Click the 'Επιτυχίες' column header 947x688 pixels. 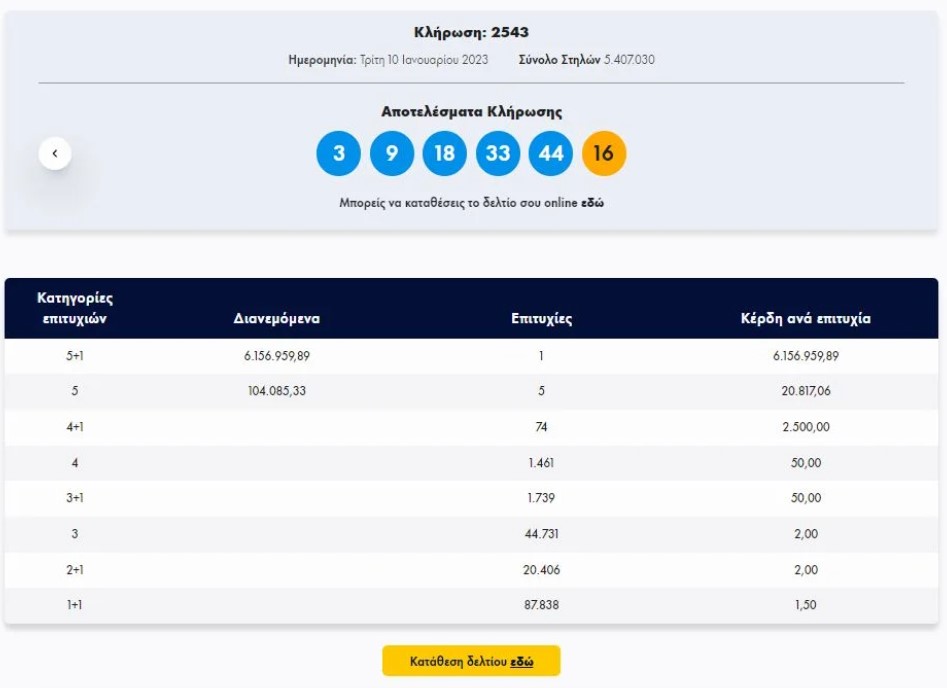(x=541, y=319)
